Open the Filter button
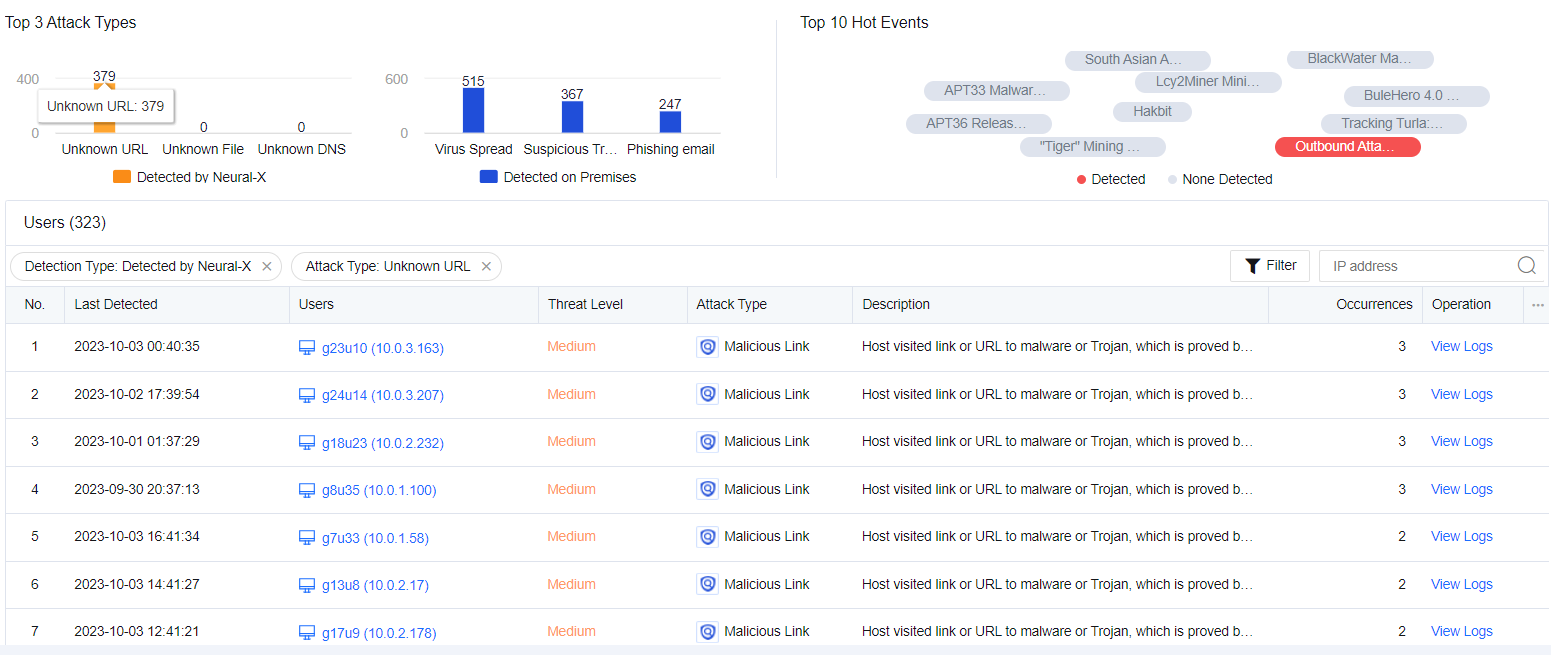This screenshot has width=1551, height=655. pos(1270,266)
